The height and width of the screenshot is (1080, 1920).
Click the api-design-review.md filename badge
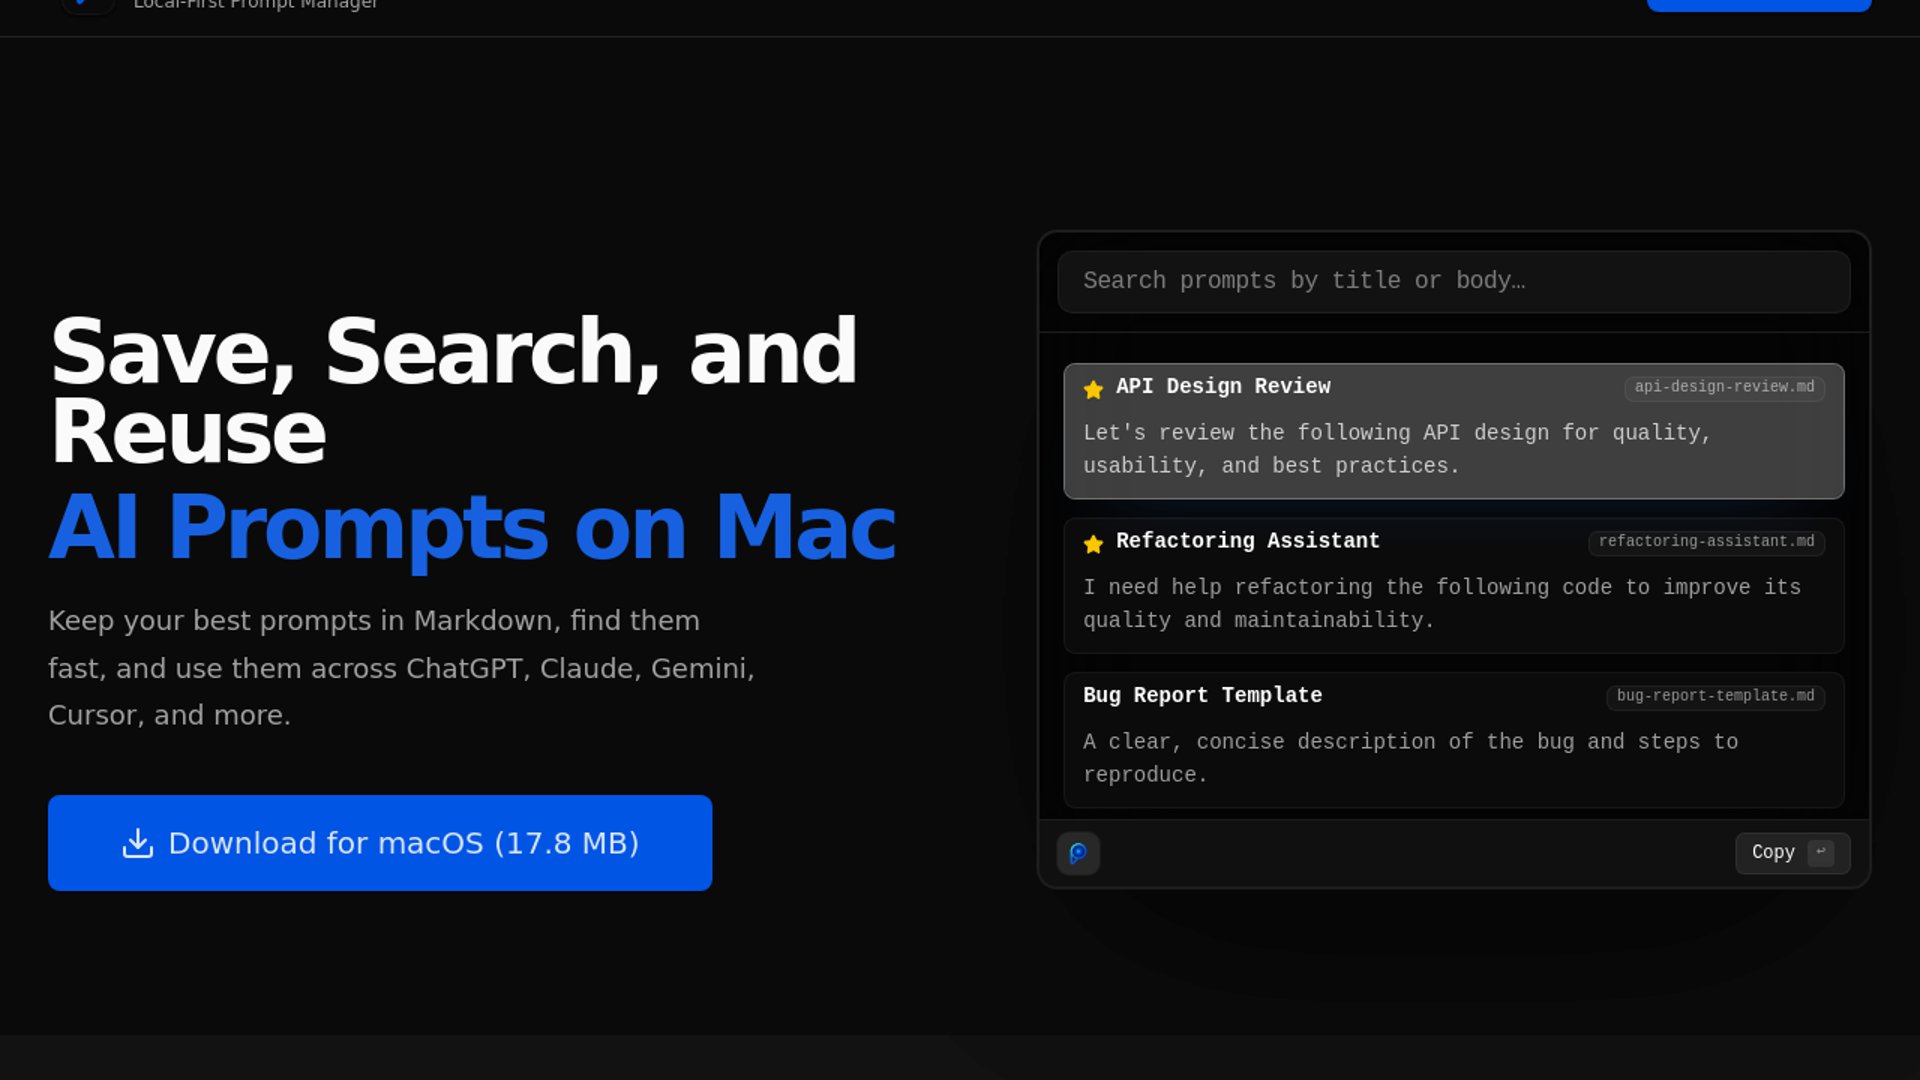pos(1724,387)
